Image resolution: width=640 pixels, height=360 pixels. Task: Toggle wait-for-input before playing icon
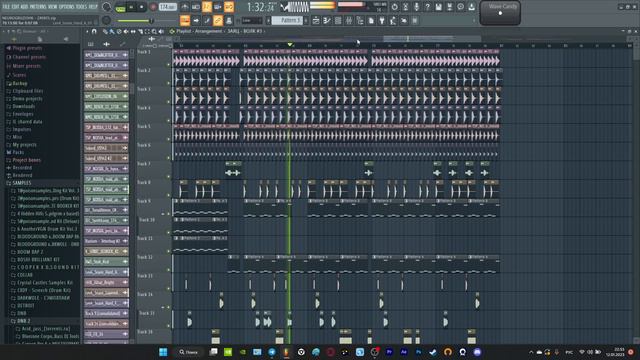coord(196,7)
